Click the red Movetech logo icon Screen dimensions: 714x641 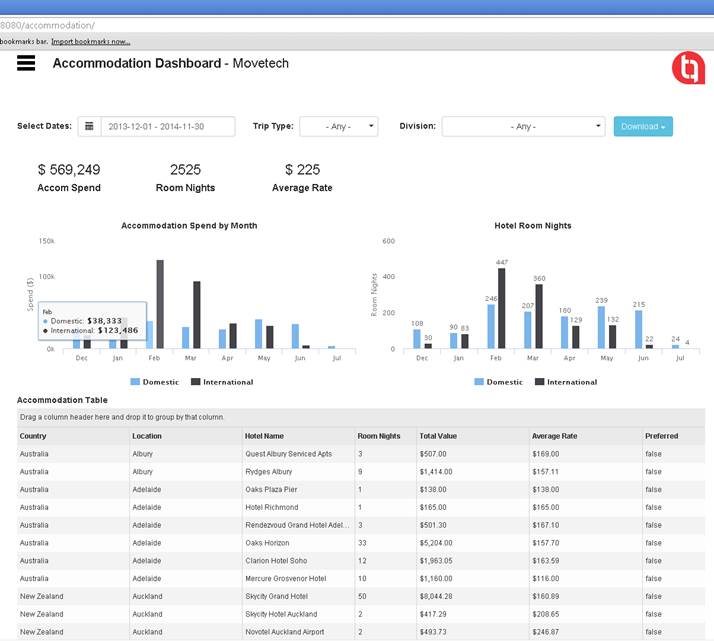pyautogui.click(x=688, y=67)
